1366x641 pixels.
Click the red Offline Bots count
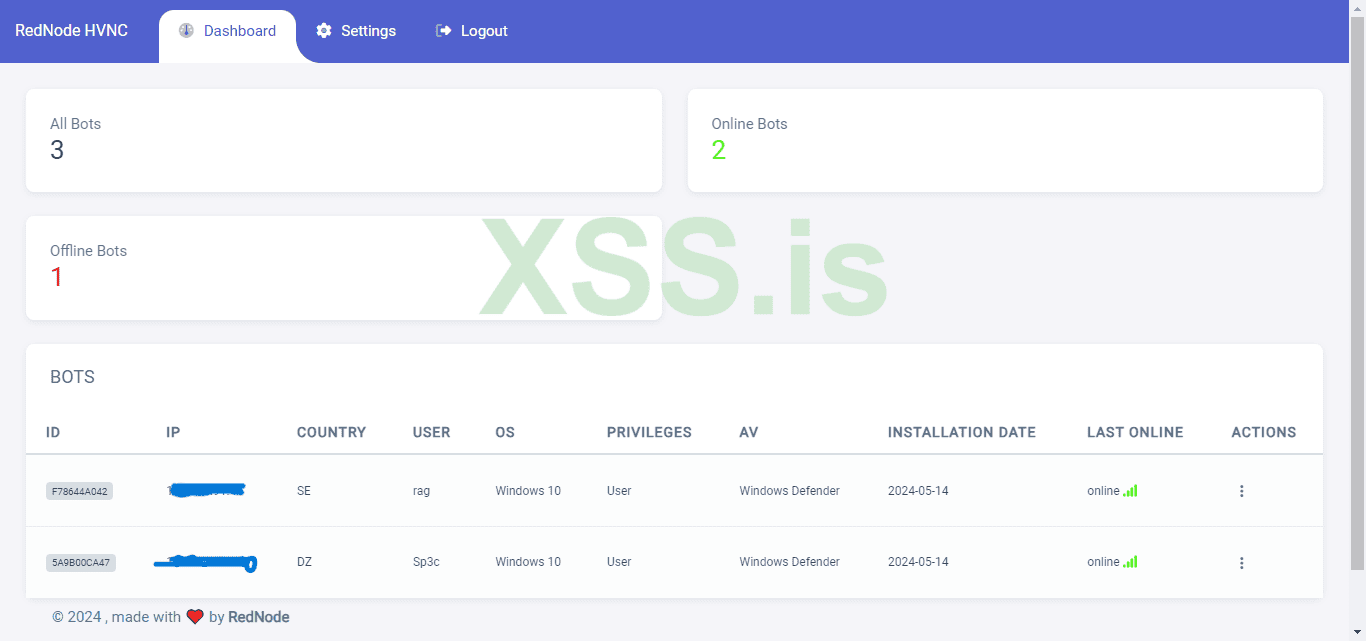[x=57, y=276]
